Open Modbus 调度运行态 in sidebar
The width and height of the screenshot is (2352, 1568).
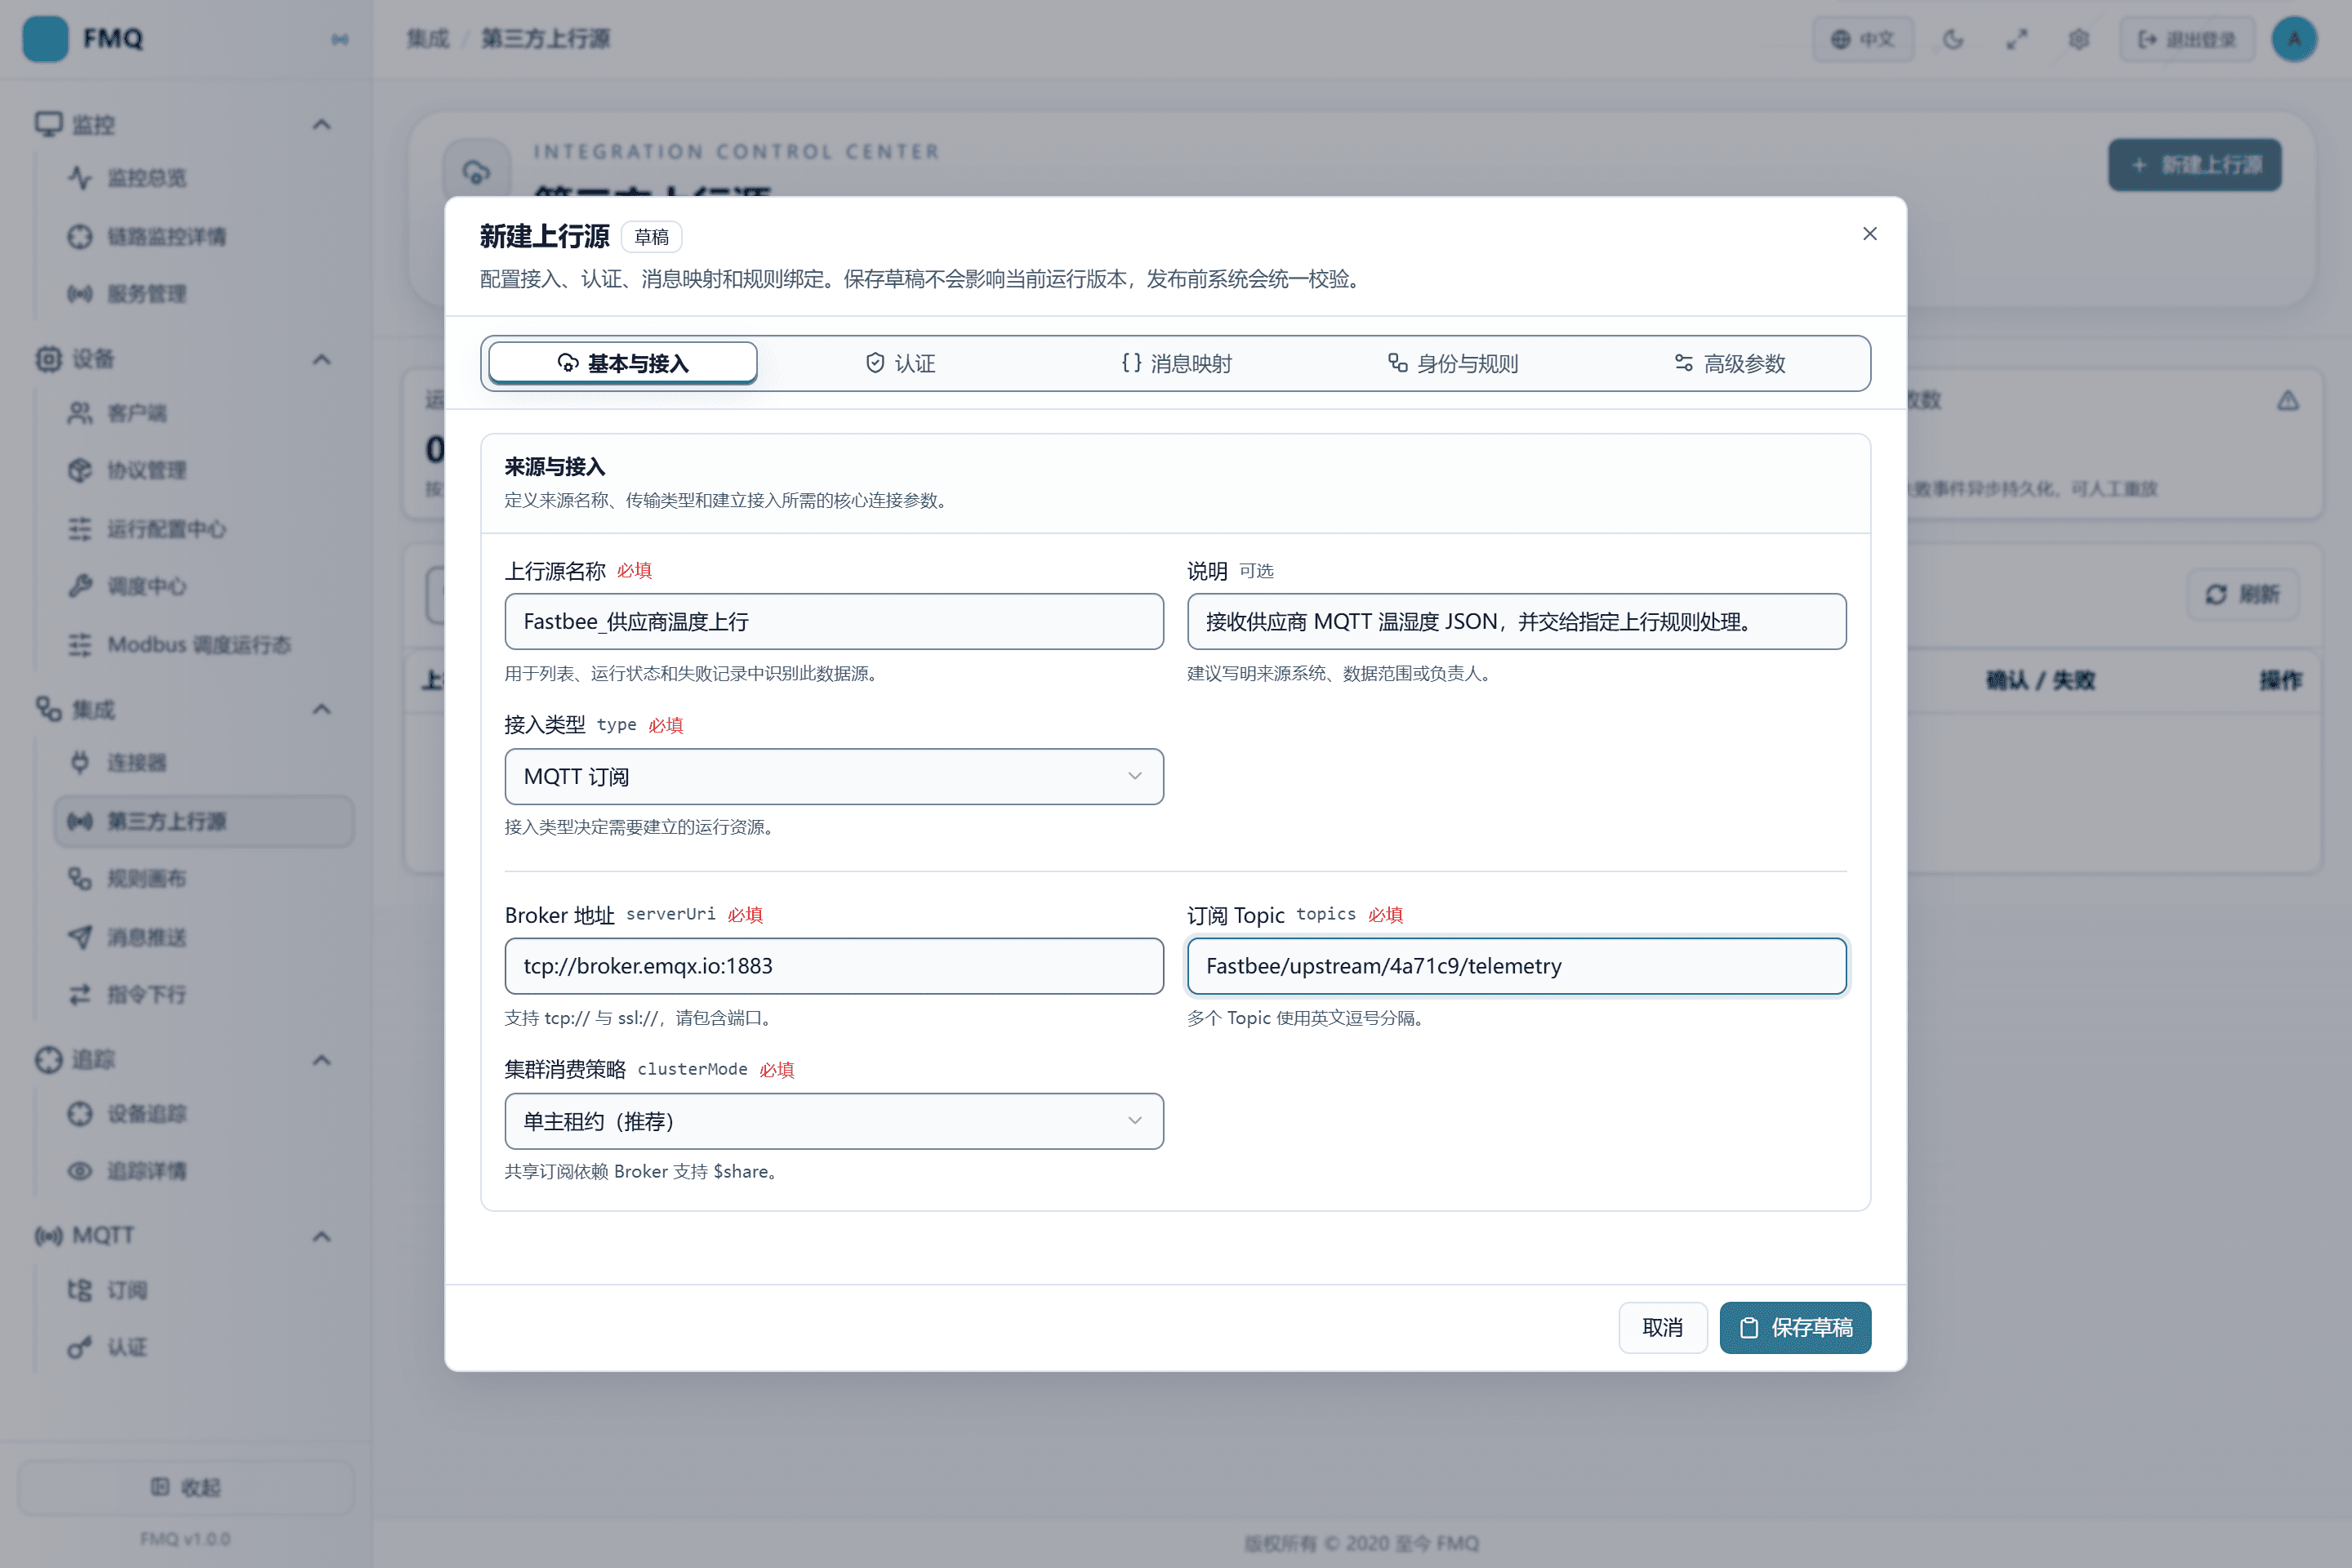[204, 644]
